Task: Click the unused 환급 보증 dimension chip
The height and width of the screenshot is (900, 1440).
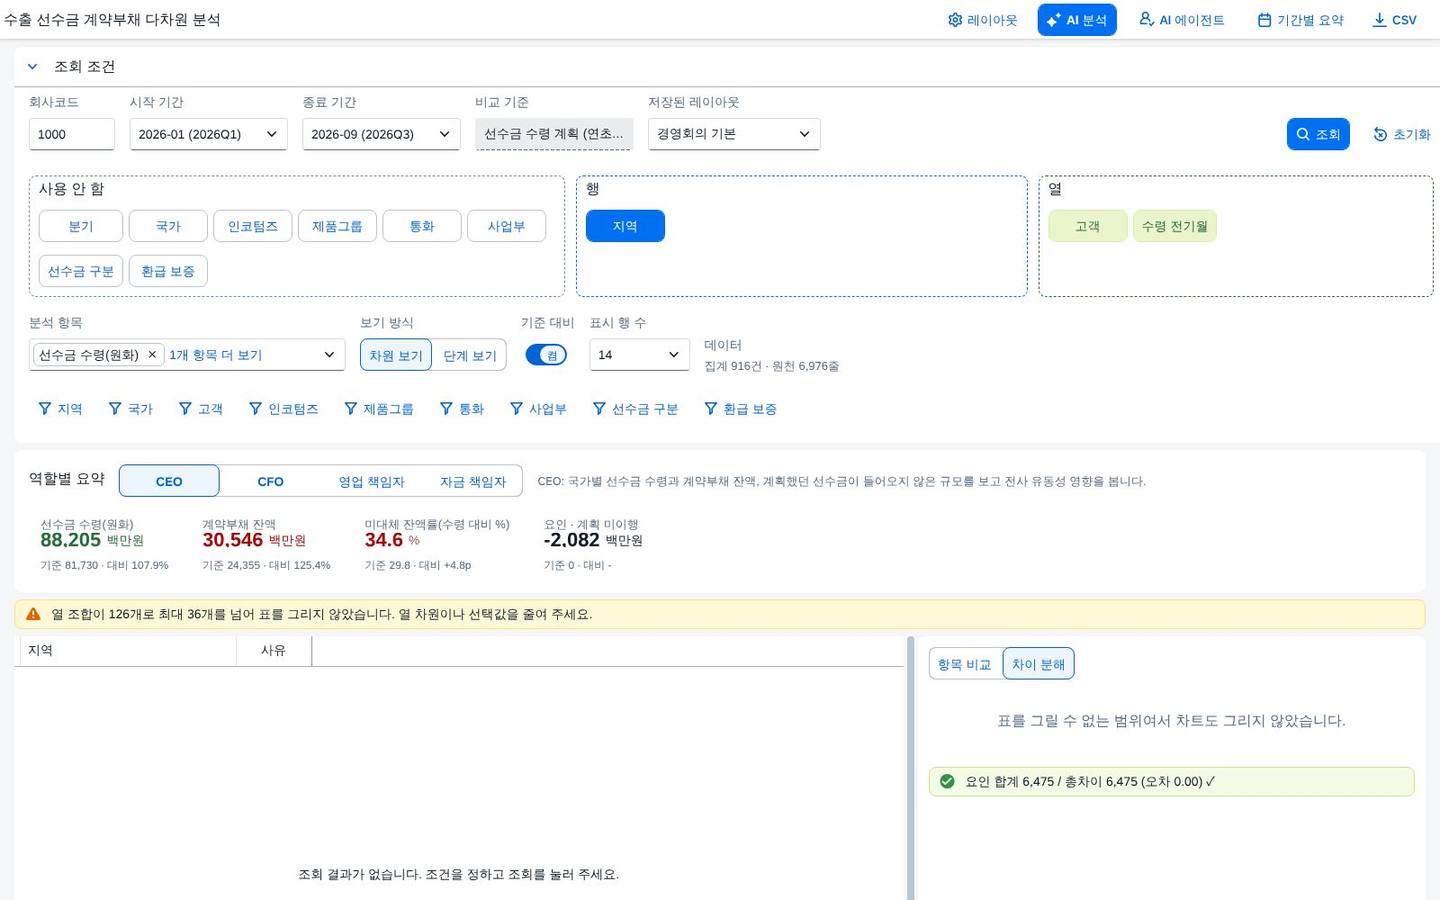Action: click(168, 271)
